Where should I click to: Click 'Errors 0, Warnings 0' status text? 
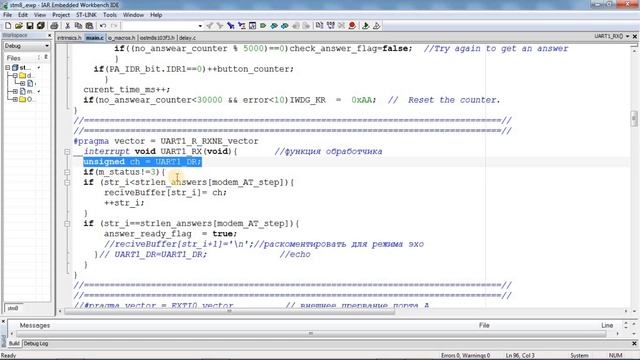tap(465, 356)
